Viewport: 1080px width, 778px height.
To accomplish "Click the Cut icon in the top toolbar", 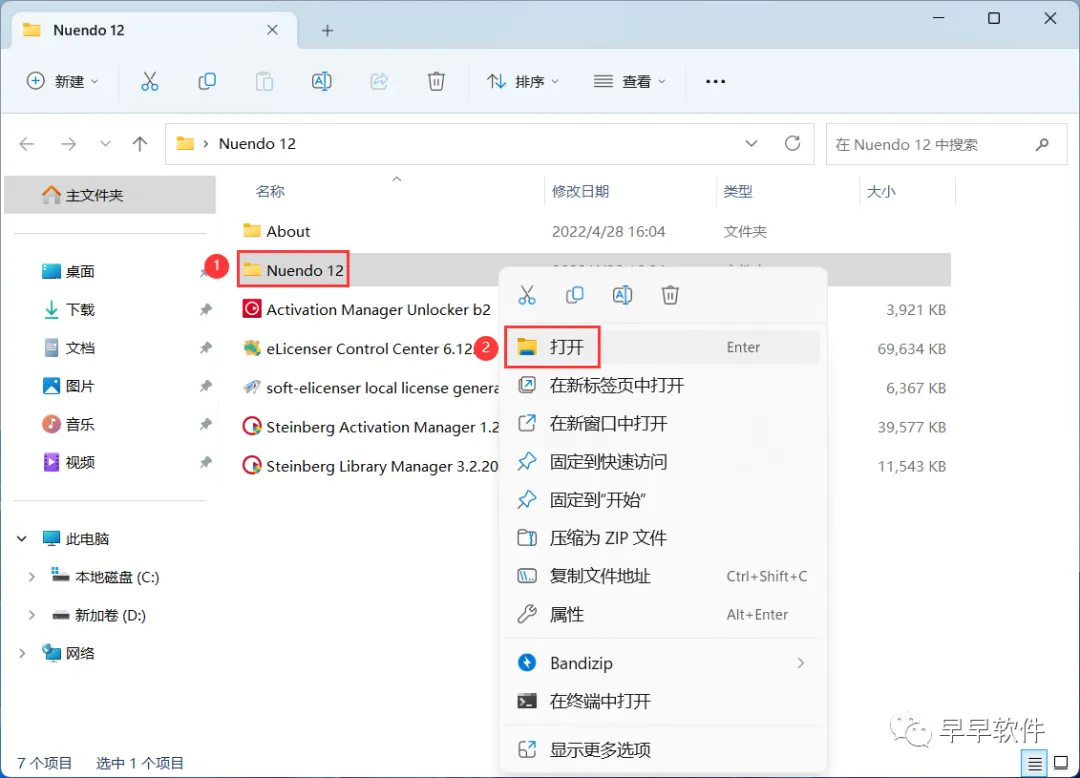I will [x=149, y=81].
